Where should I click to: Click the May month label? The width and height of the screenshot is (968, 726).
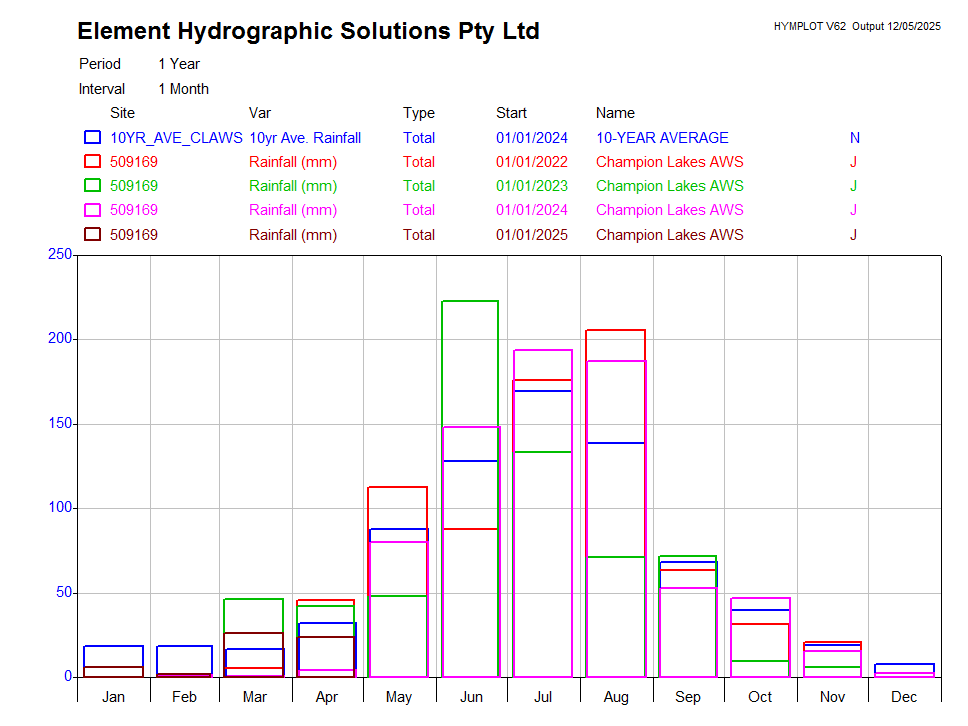tap(399, 697)
